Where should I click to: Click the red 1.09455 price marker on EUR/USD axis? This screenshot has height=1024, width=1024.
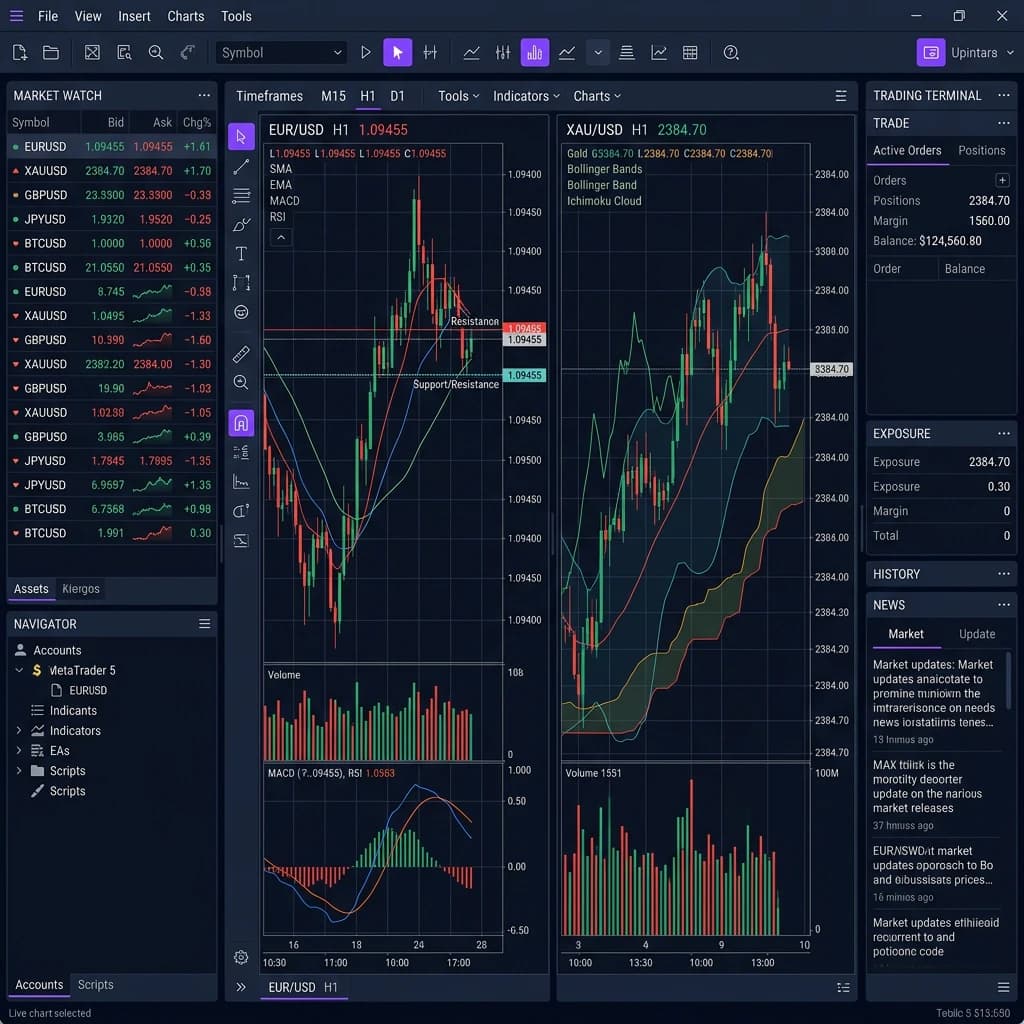[x=524, y=328]
